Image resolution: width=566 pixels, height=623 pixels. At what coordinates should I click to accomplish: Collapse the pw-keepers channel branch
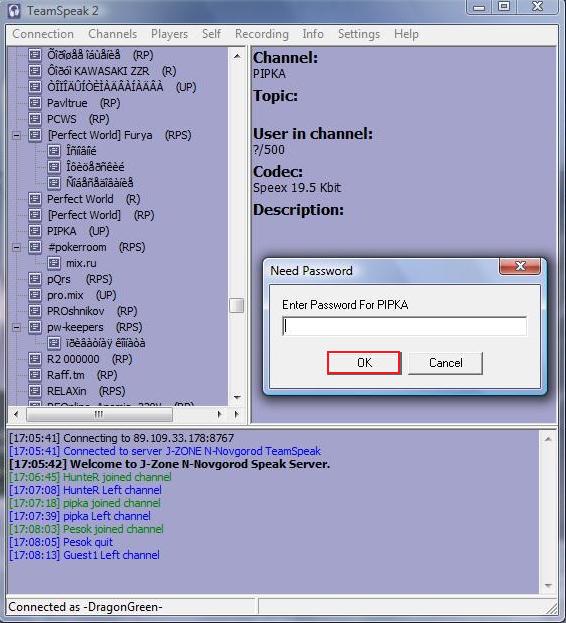click(x=16, y=327)
